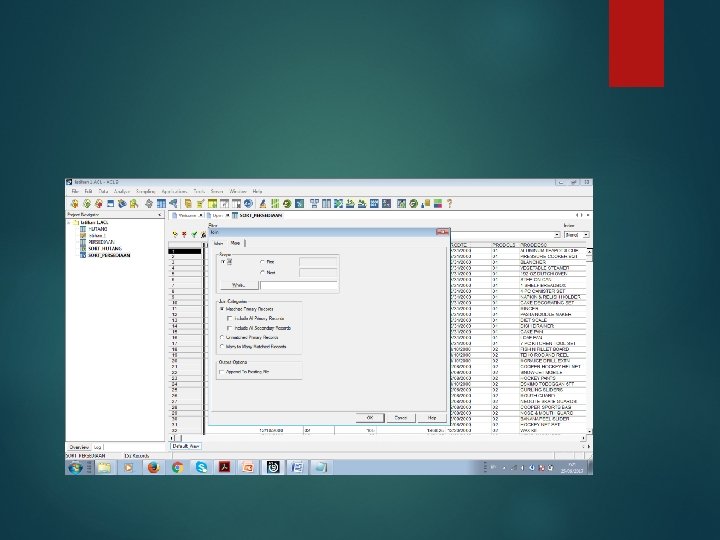Image resolution: width=720 pixels, height=540 pixels.
Task: Click the vertical scrollbar down arrow of table
Action: pyautogui.click(x=589, y=432)
